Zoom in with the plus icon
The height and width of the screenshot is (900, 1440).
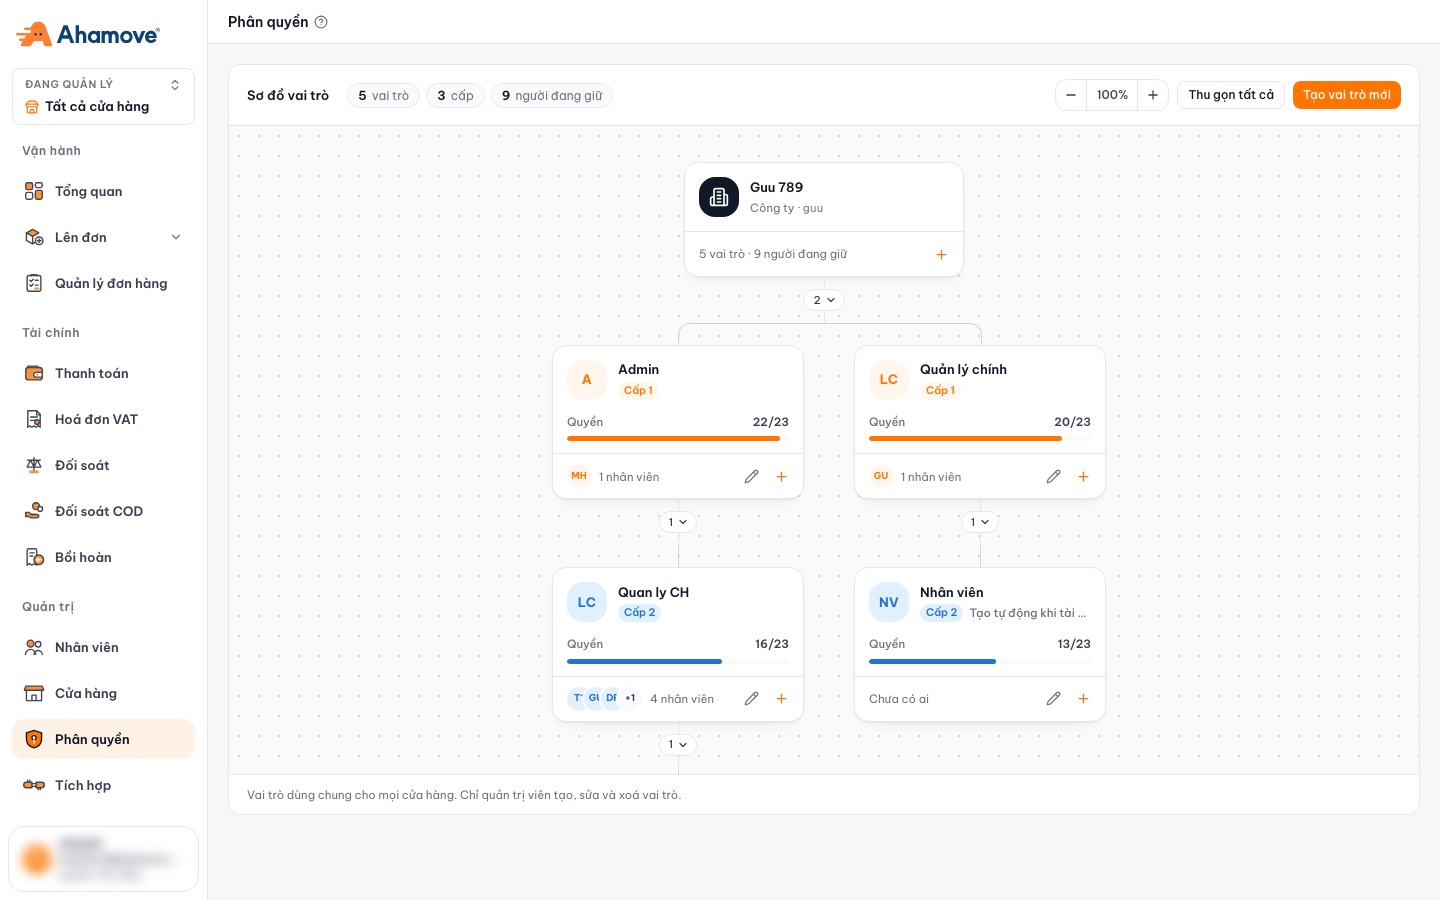(1153, 95)
